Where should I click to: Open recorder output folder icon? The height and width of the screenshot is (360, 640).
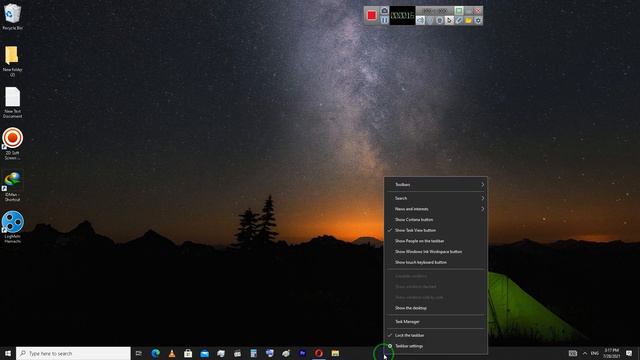(468, 20)
